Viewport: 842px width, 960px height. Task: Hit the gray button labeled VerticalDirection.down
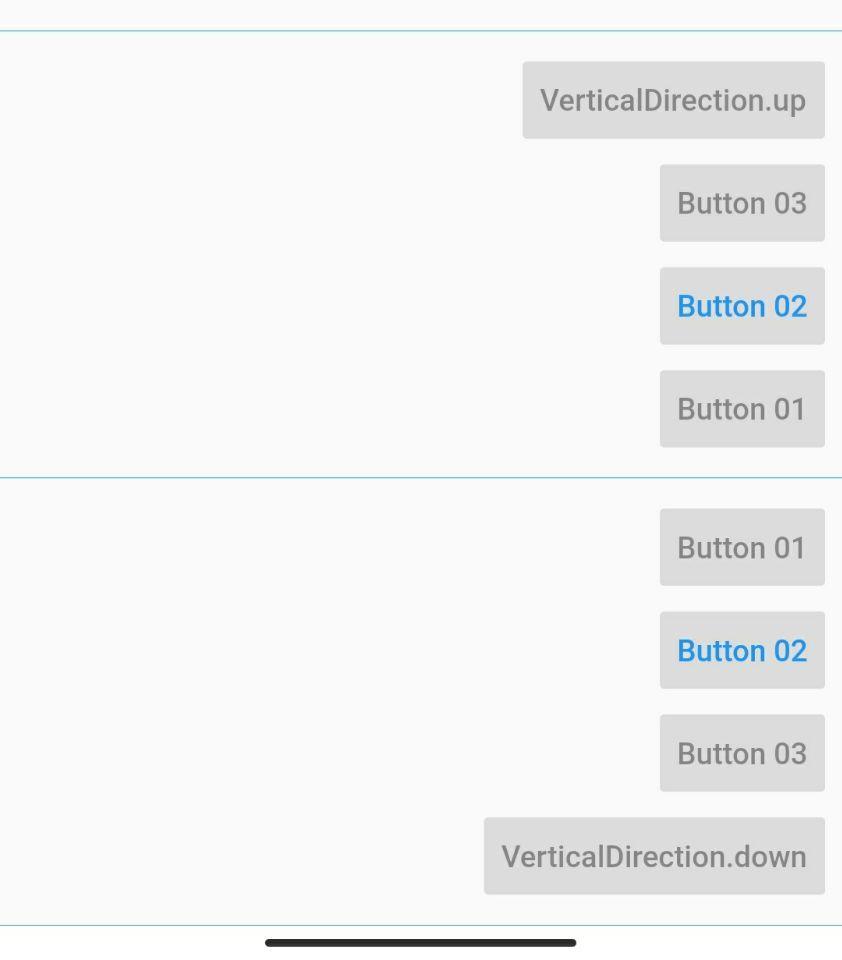tap(654, 856)
